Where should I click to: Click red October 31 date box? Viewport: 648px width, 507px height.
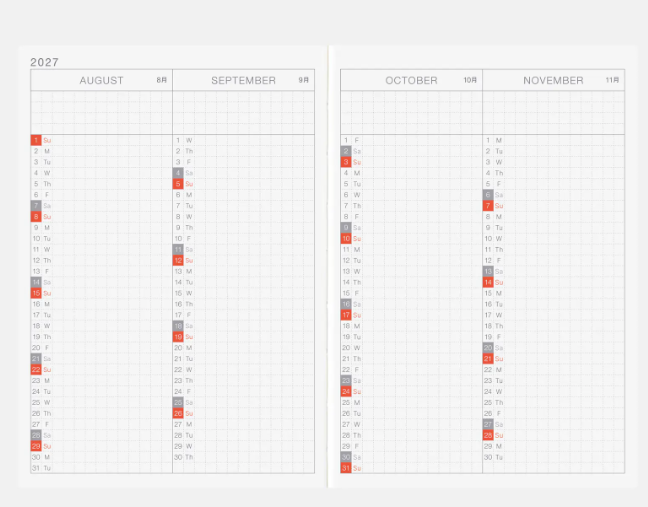[x=346, y=468]
